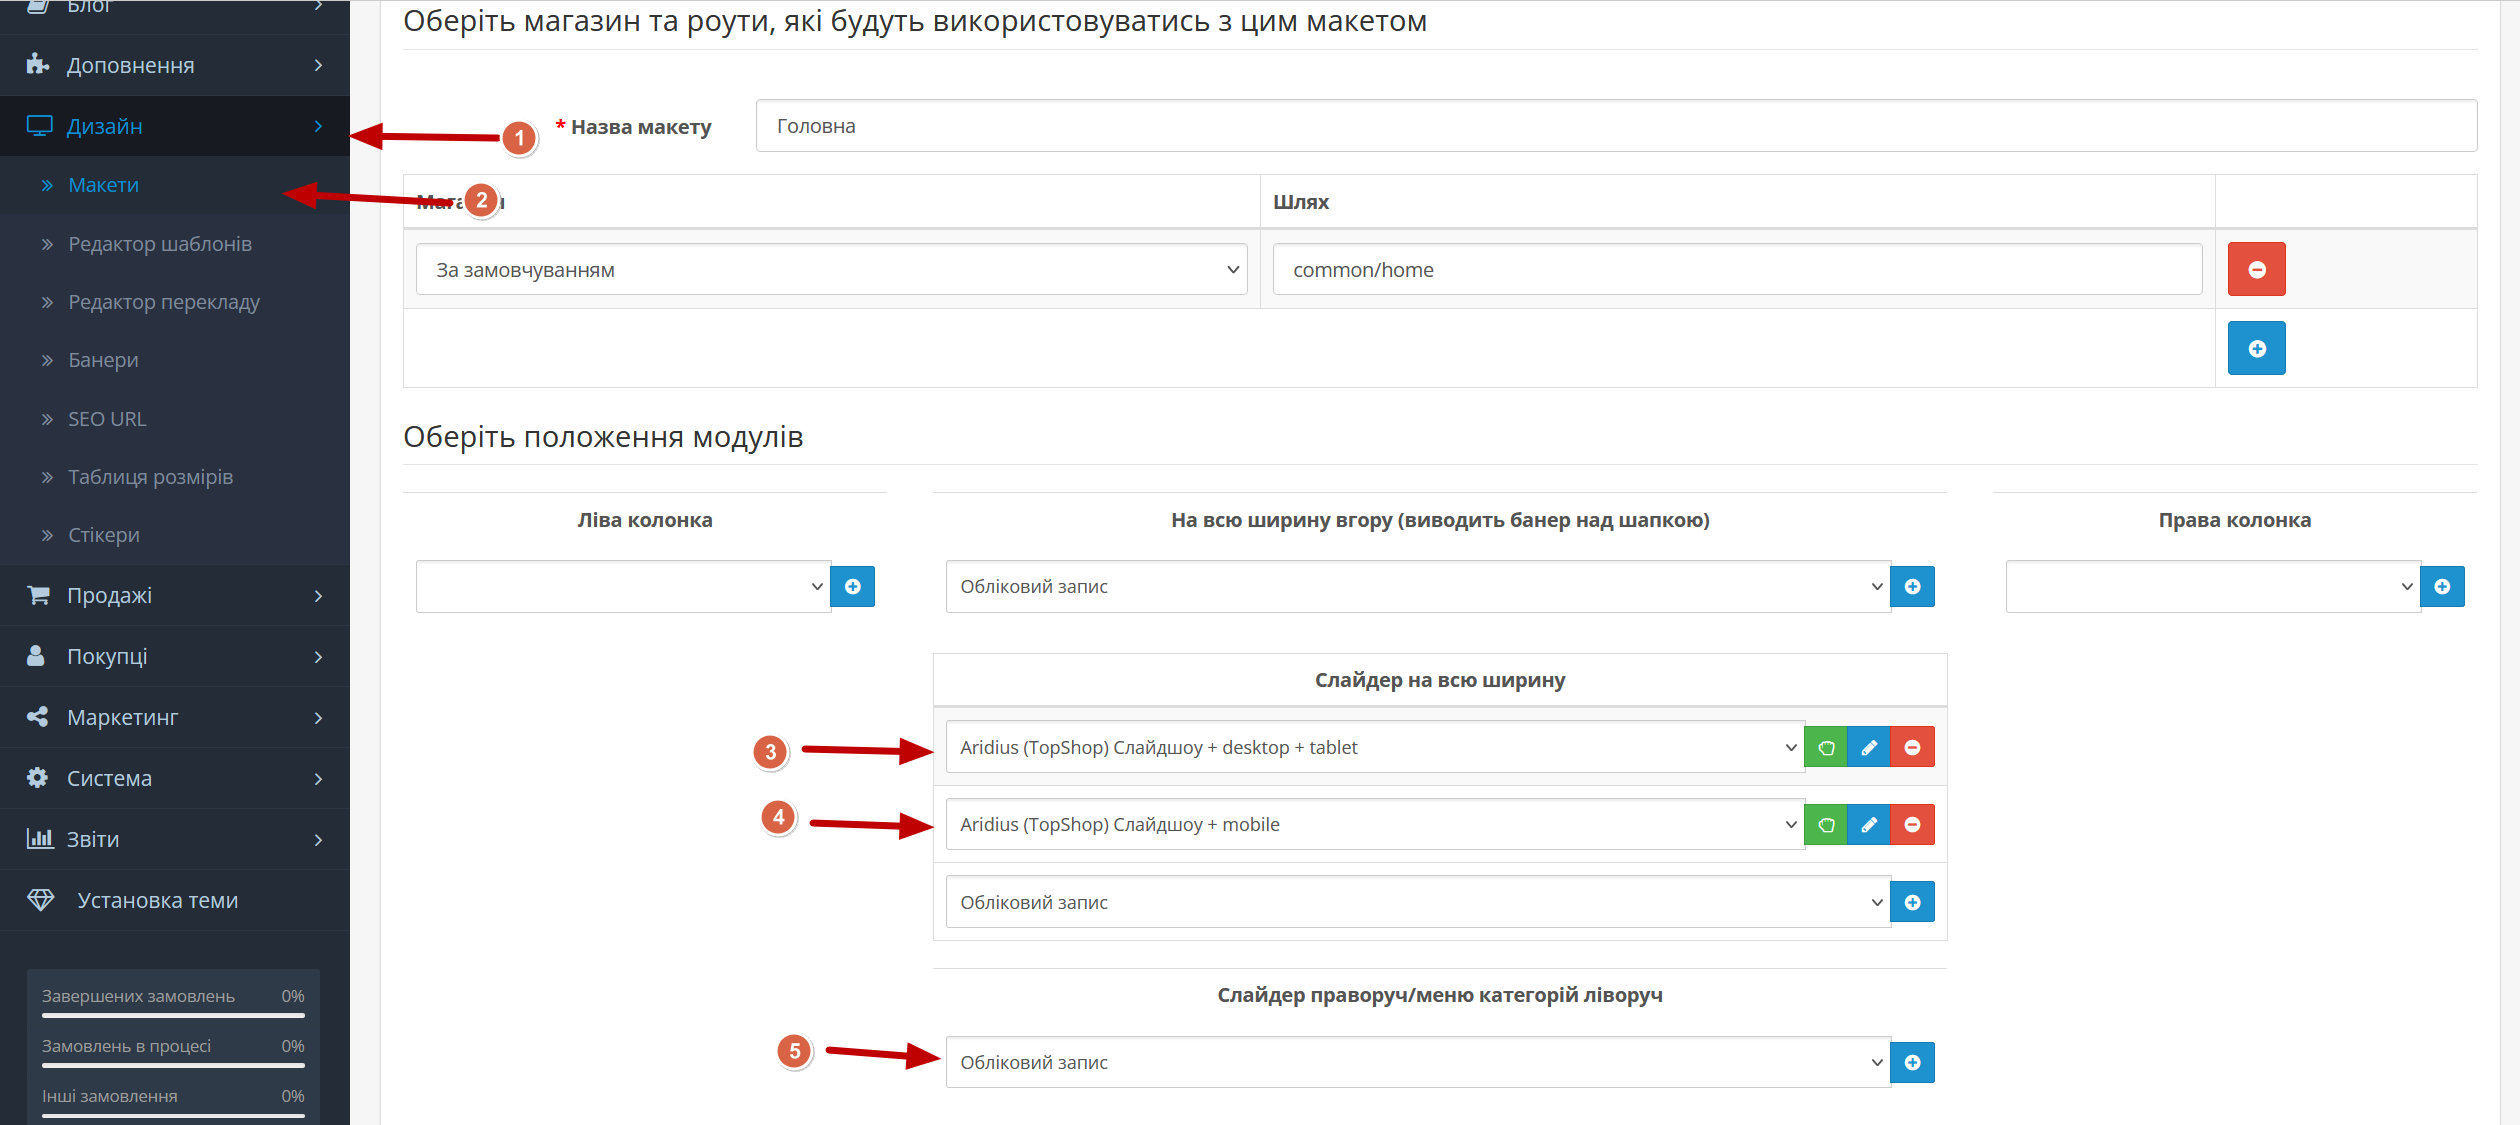Remove the common/home route row
Screen dimensions: 2520x1125
[x=2256, y=269]
